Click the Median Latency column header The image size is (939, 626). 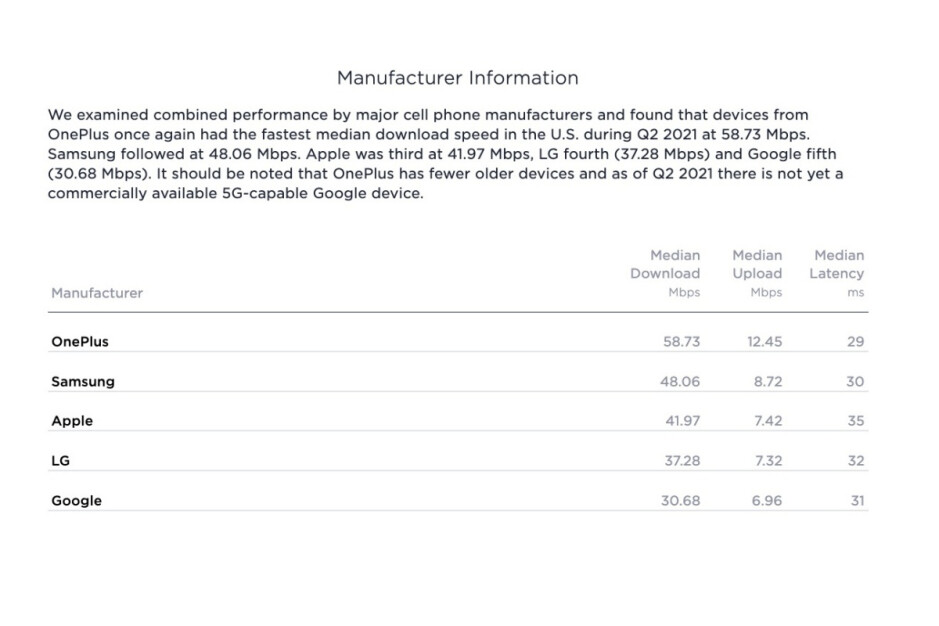pyautogui.click(x=839, y=273)
